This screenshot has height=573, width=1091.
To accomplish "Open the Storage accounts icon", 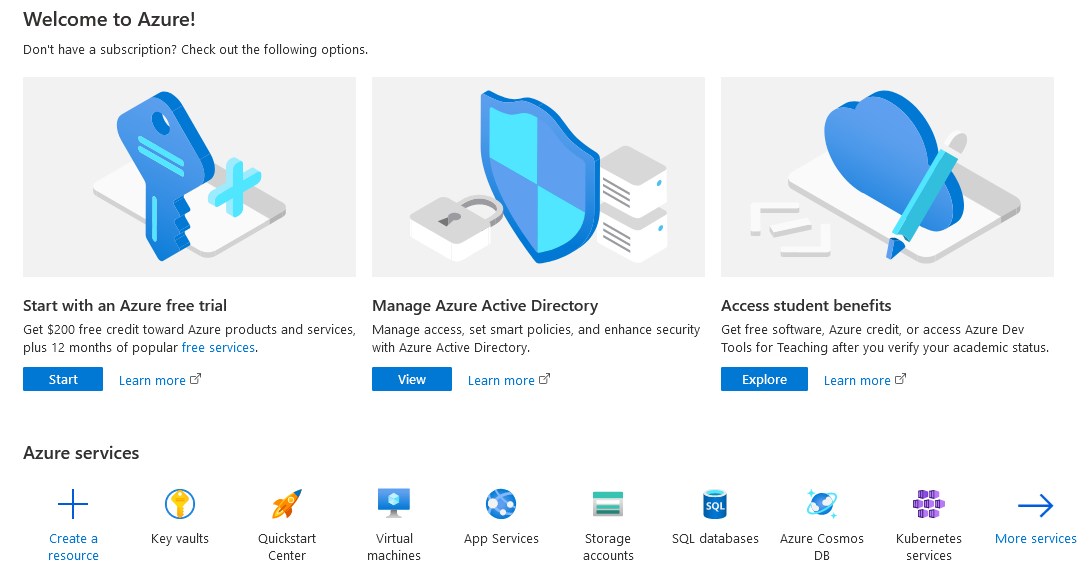I will pyautogui.click(x=608, y=504).
